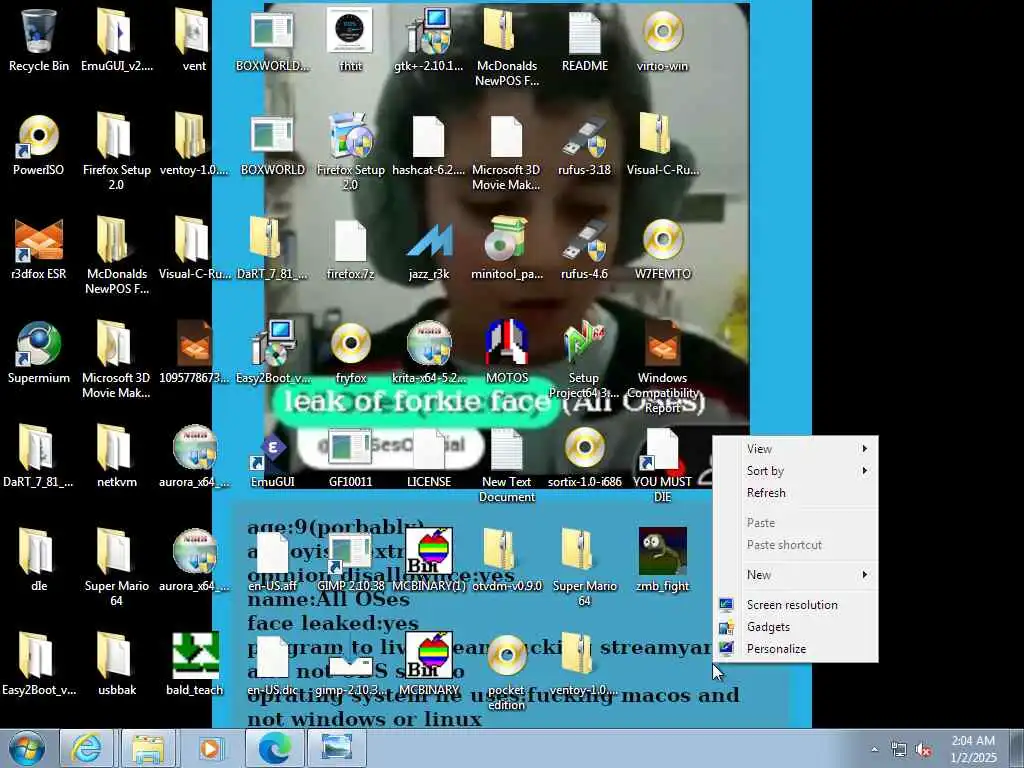The image size is (1024, 768).
Task: Open the Windows Compatibility Report file
Action: (x=662, y=366)
